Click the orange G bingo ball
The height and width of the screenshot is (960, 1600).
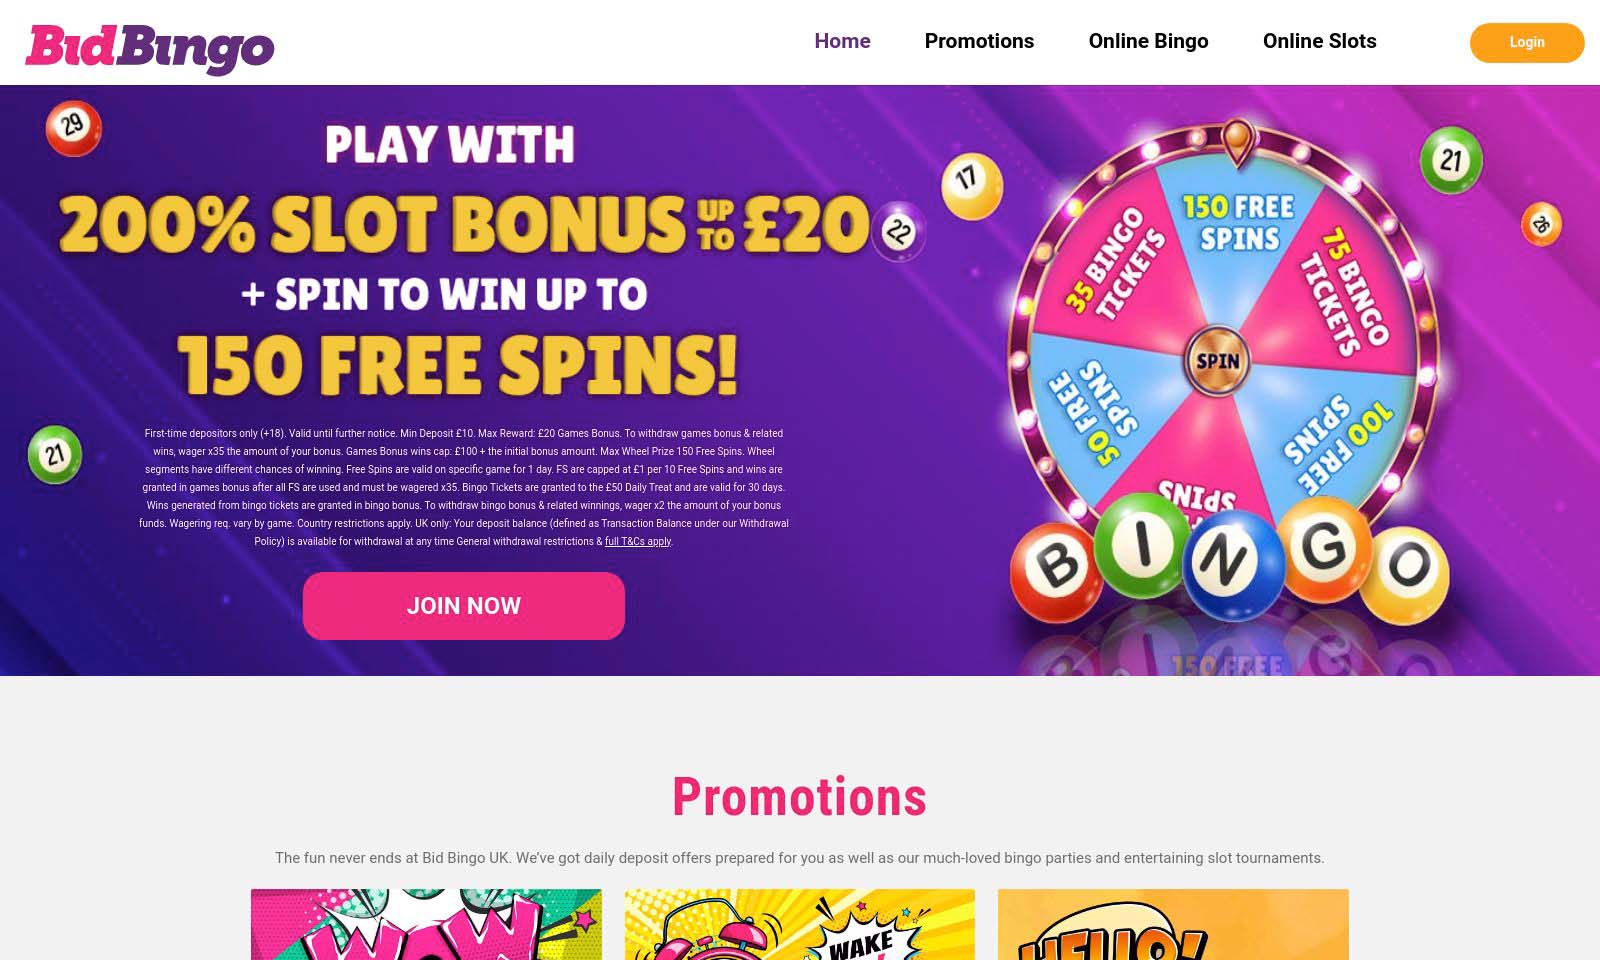tap(1325, 548)
